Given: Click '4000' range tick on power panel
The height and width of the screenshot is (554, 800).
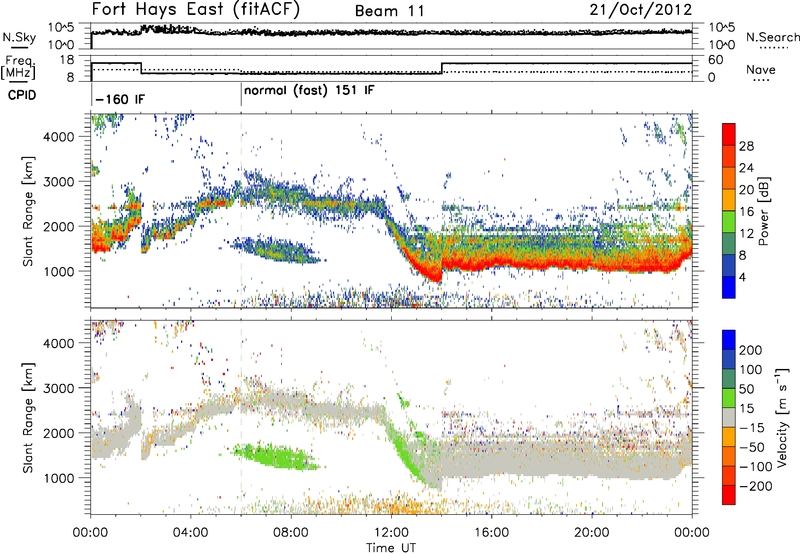Looking at the screenshot, I should (59, 137).
